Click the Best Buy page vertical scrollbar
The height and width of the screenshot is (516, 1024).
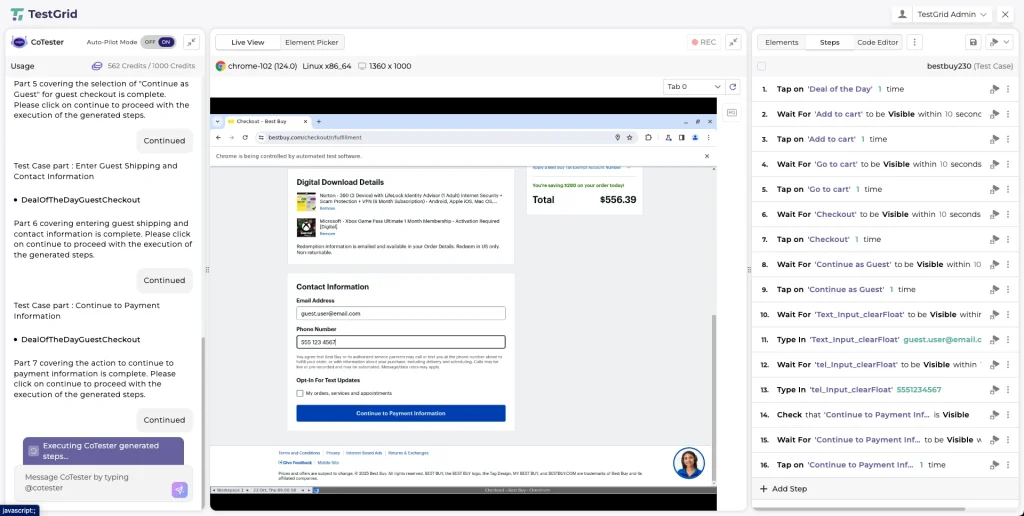pos(713,398)
